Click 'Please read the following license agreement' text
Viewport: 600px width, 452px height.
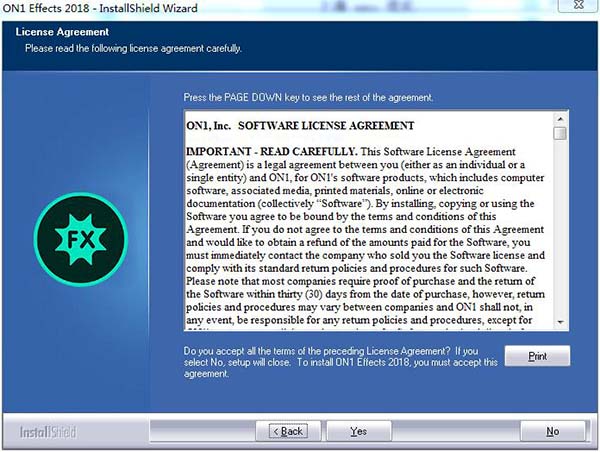133,49
